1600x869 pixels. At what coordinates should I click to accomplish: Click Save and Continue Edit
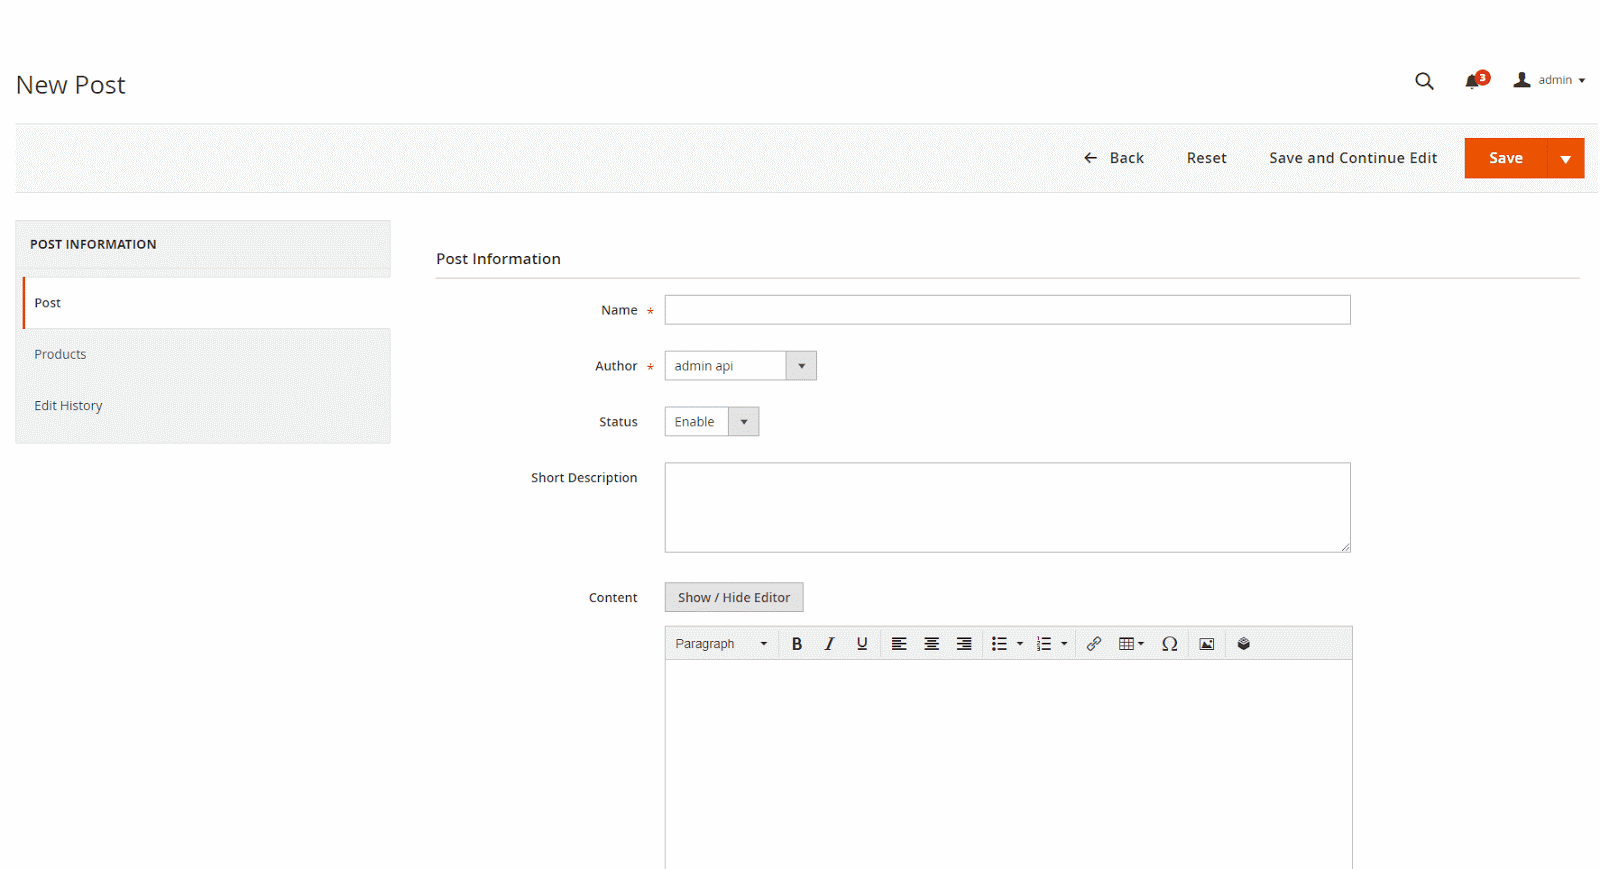coord(1353,158)
